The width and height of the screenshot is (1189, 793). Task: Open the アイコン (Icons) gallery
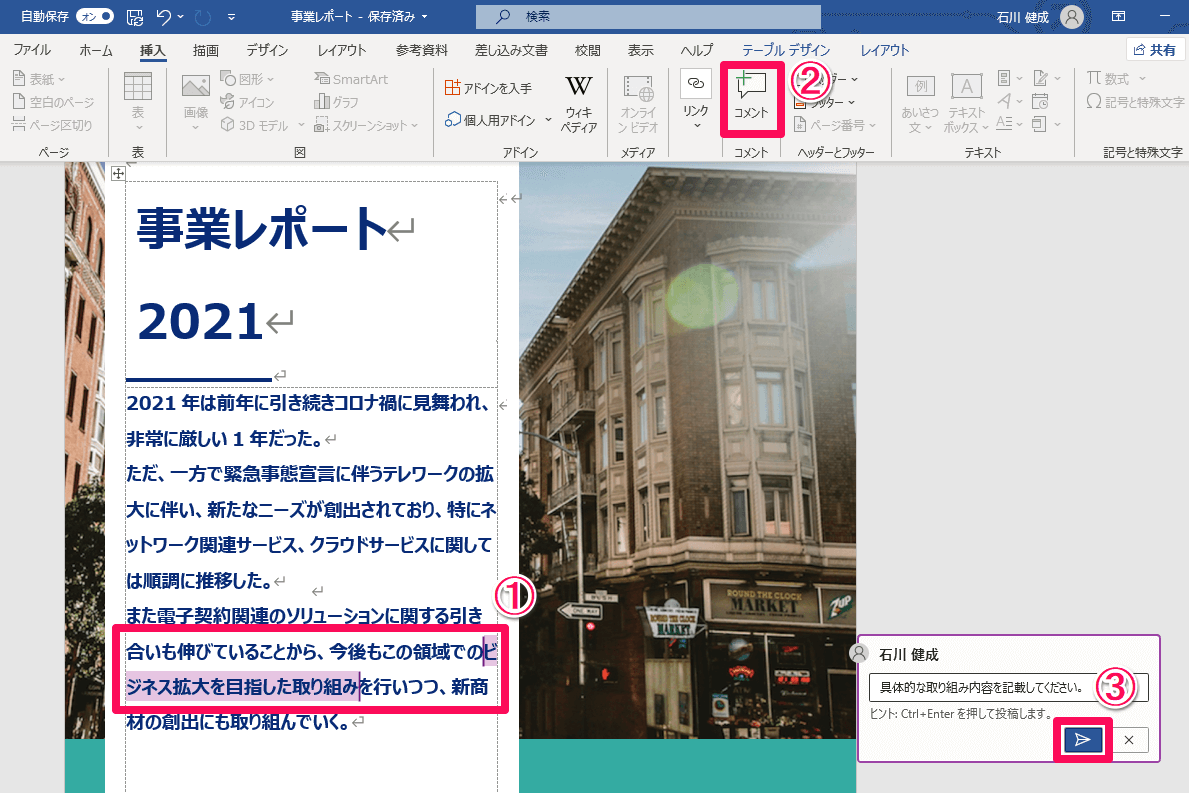242,101
